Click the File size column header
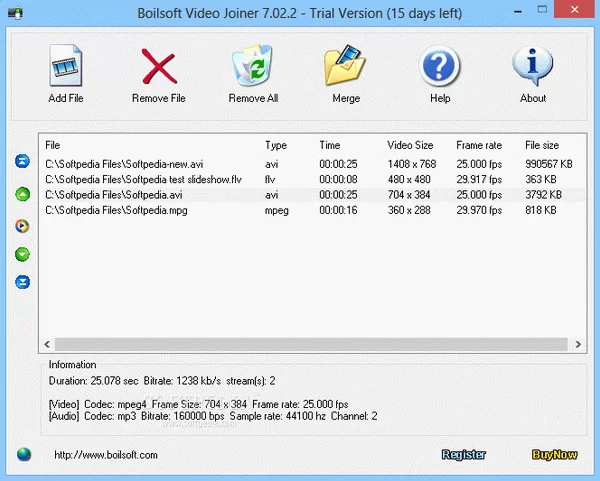 point(542,145)
